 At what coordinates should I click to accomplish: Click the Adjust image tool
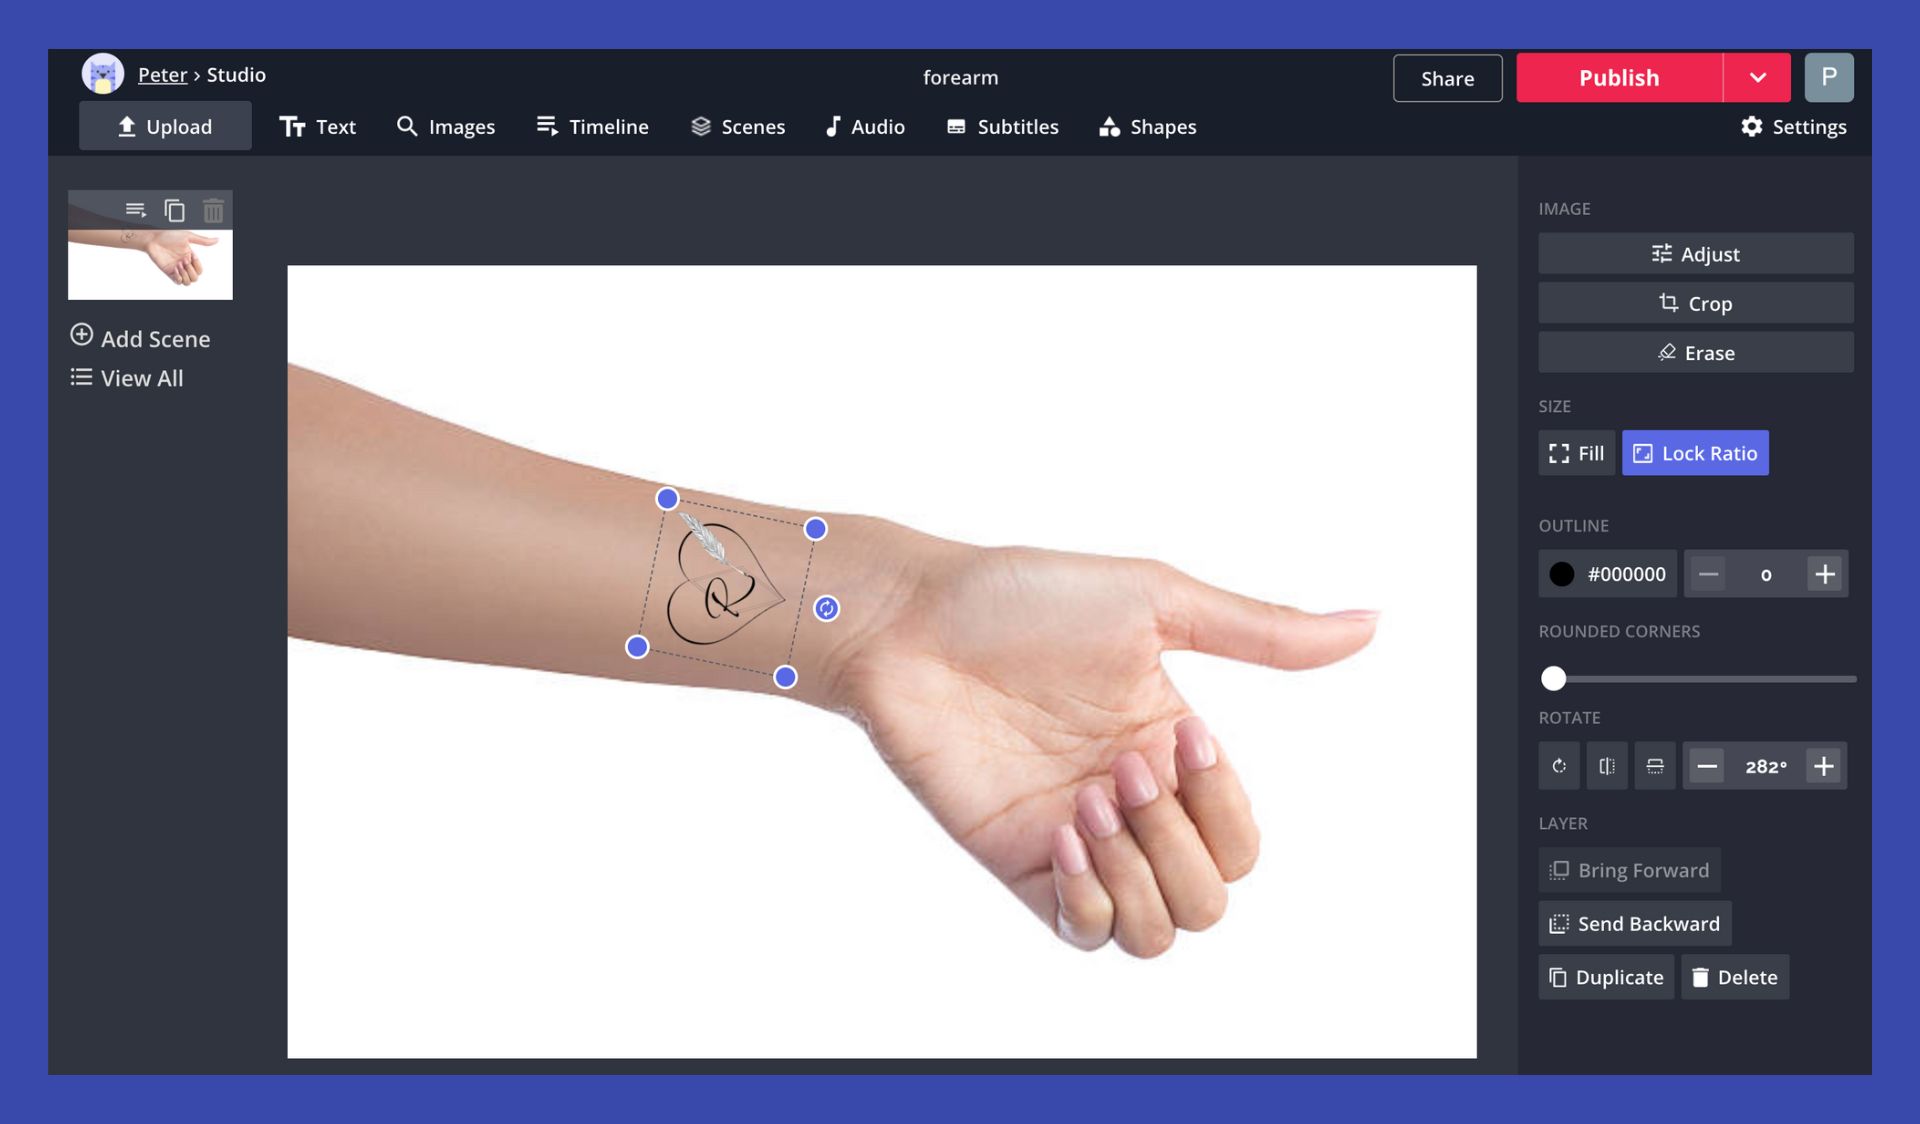coord(1695,252)
